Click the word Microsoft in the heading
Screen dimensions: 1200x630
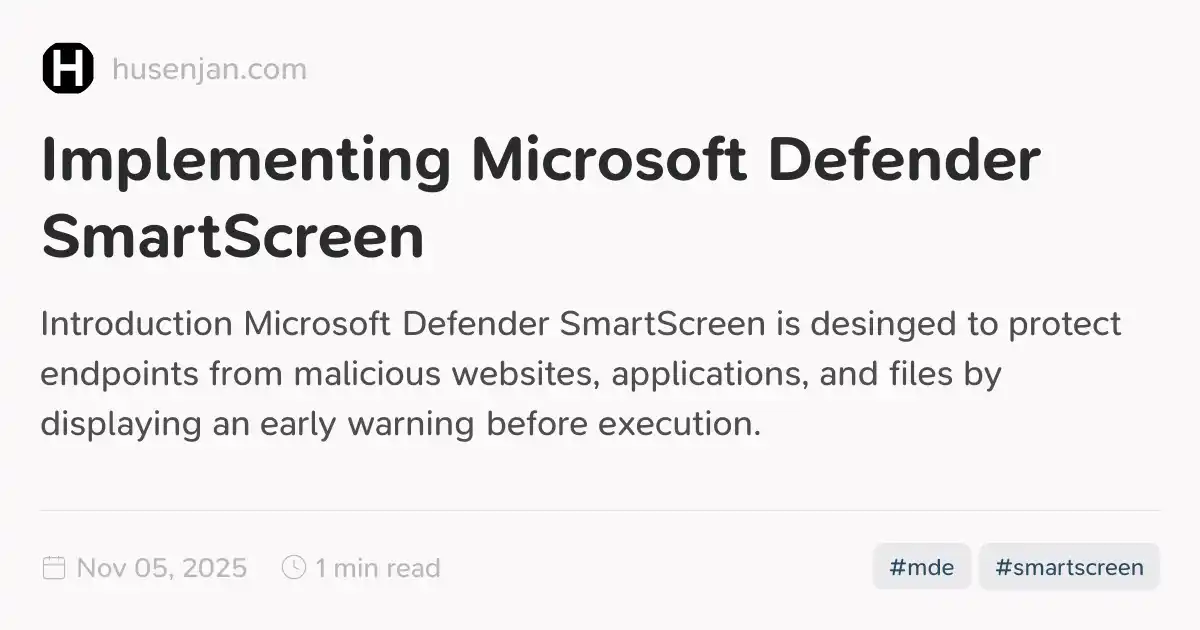click(608, 162)
